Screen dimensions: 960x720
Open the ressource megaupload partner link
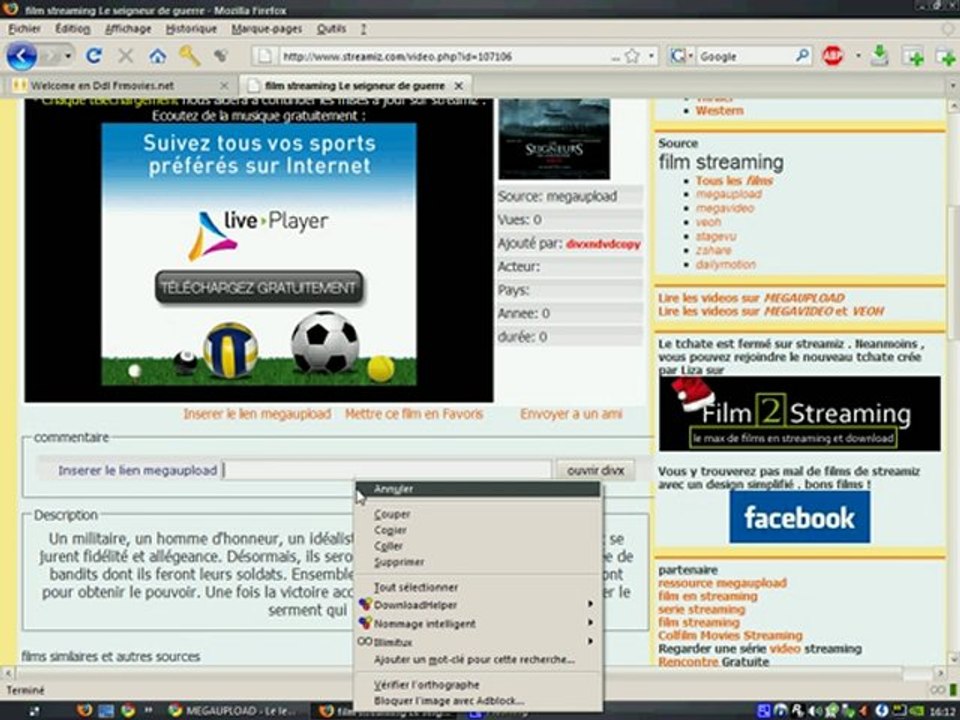pyautogui.click(x=722, y=583)
